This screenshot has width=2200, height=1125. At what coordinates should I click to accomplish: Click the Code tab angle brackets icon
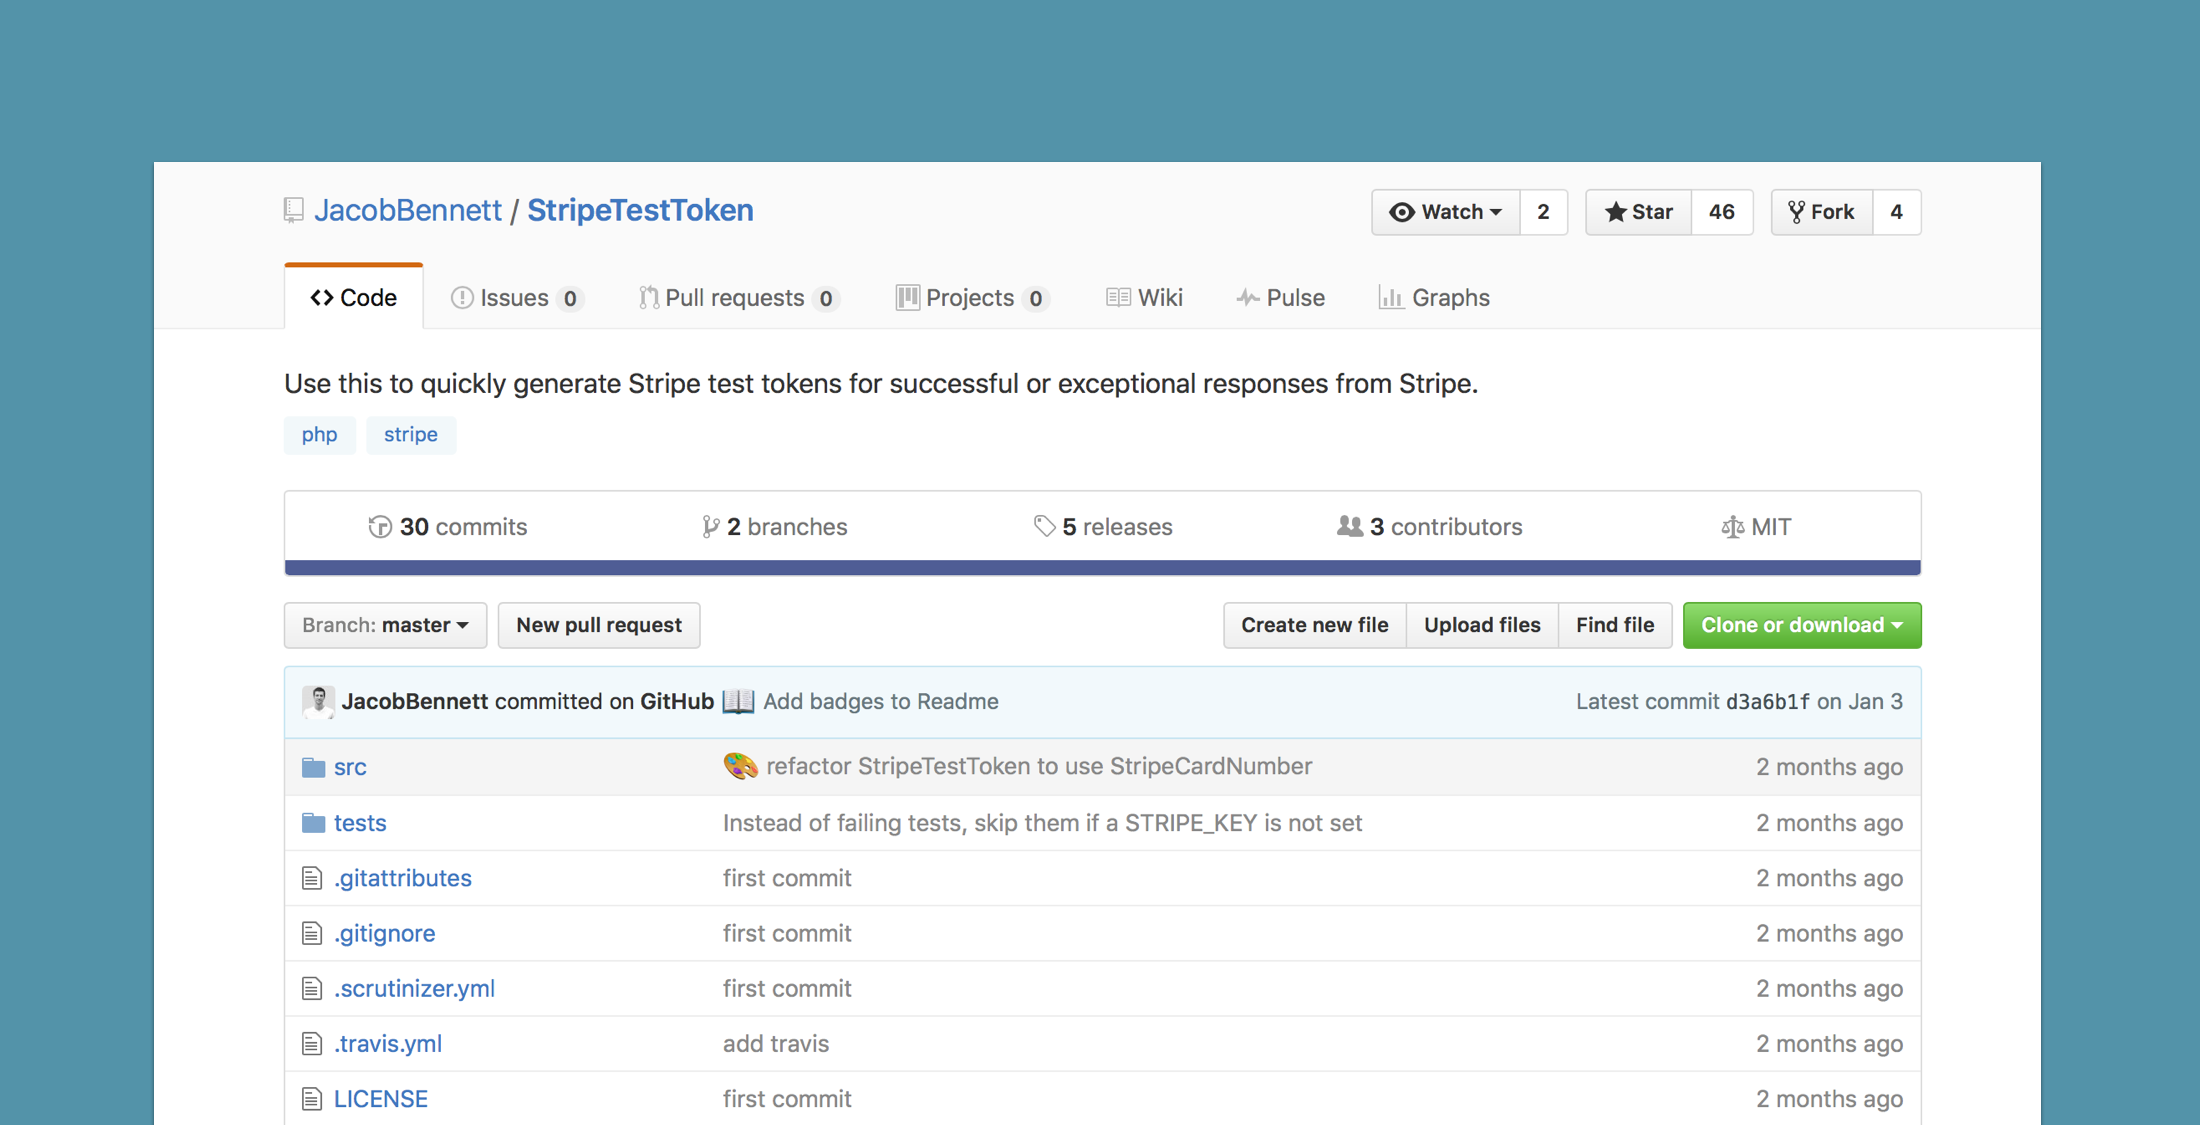point(322,297)
